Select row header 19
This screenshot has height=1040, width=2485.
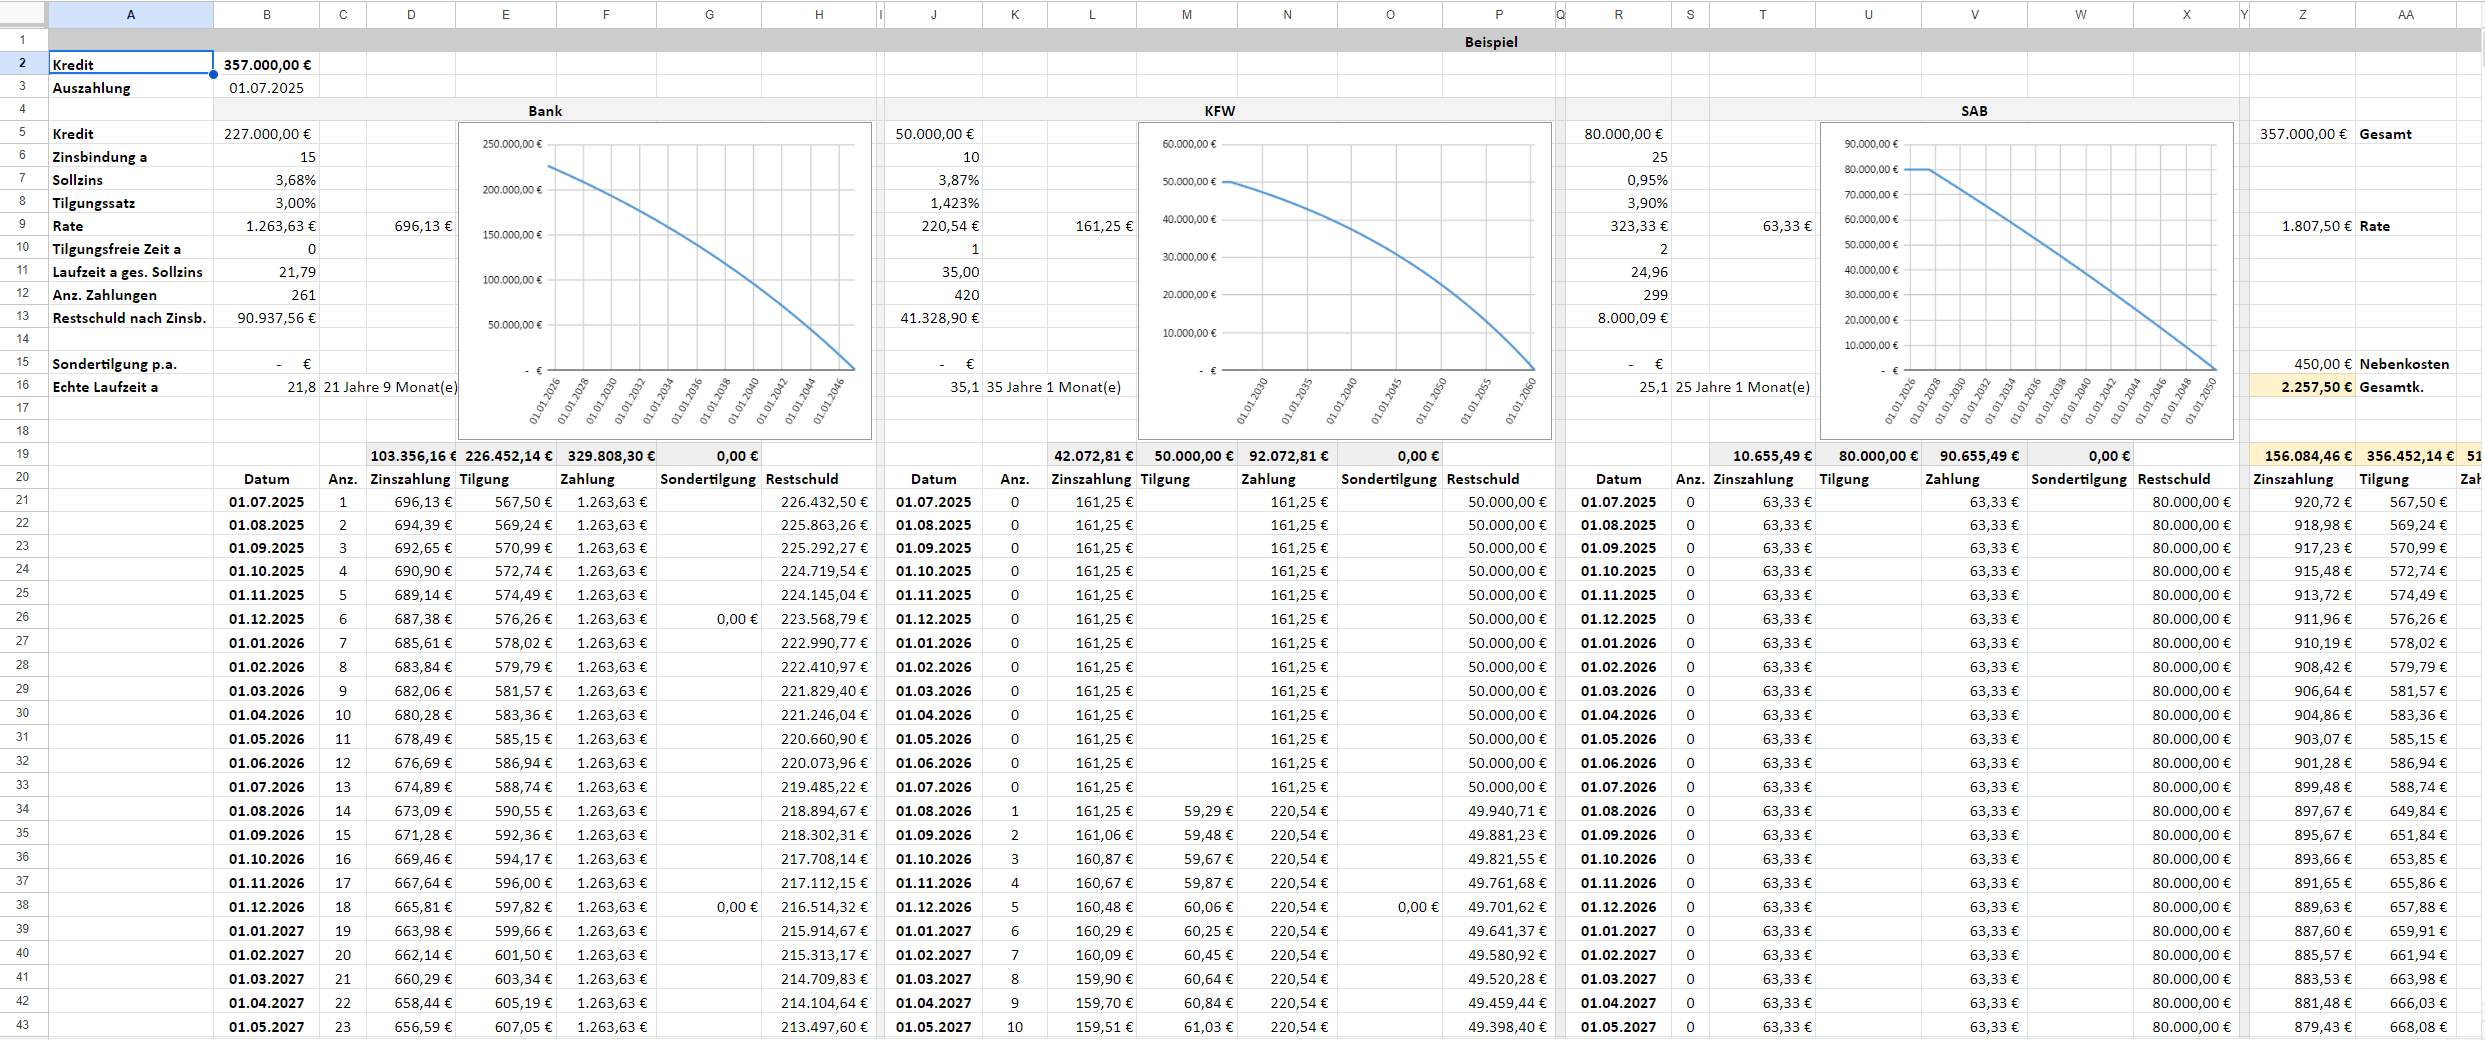click(22, 454)
